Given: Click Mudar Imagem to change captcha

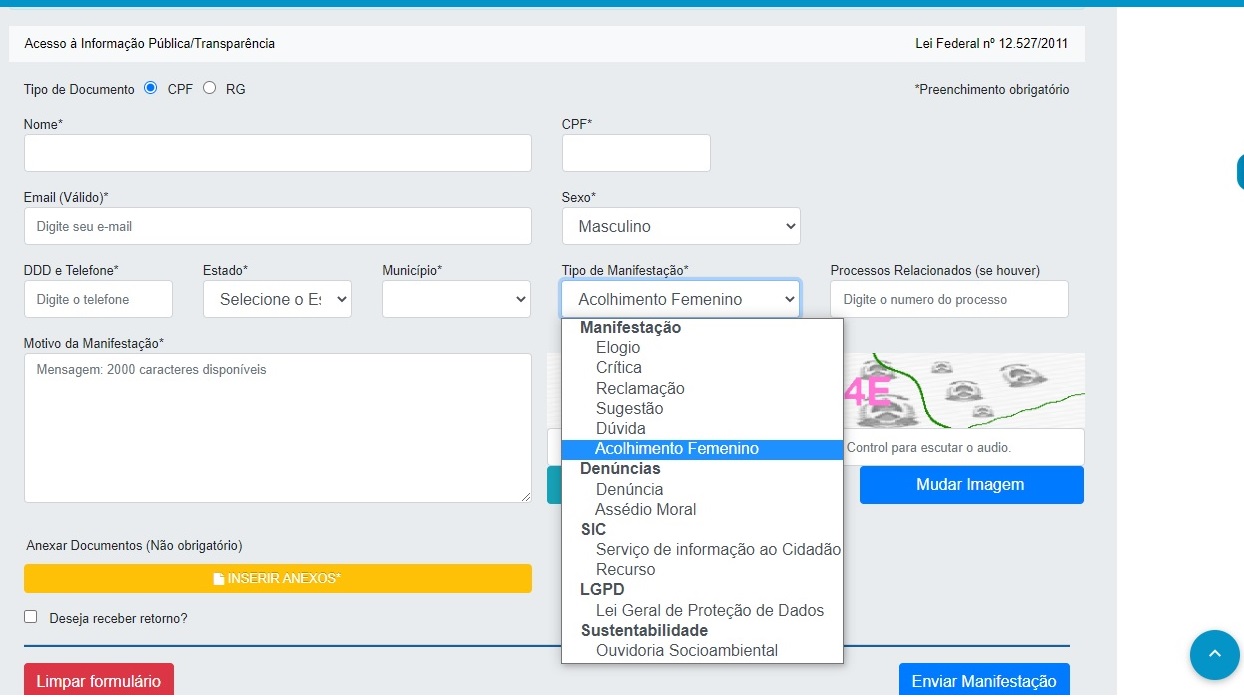Looking at the screenshot, I should pyautogui.click(x=970, y=484).
